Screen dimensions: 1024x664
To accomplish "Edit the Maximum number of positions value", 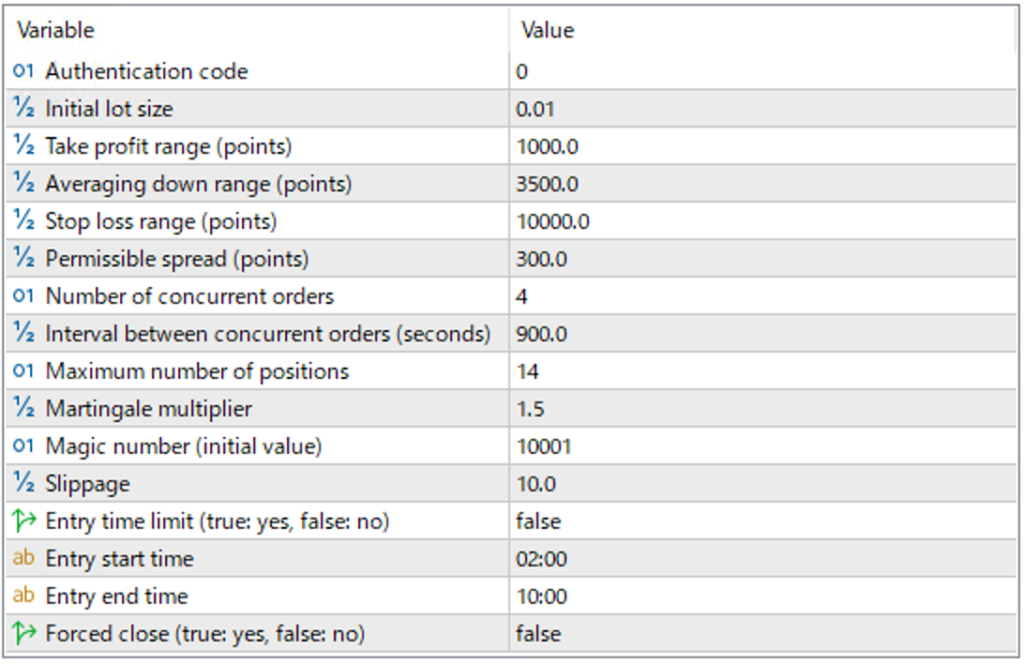I will [x=528, y=372].
